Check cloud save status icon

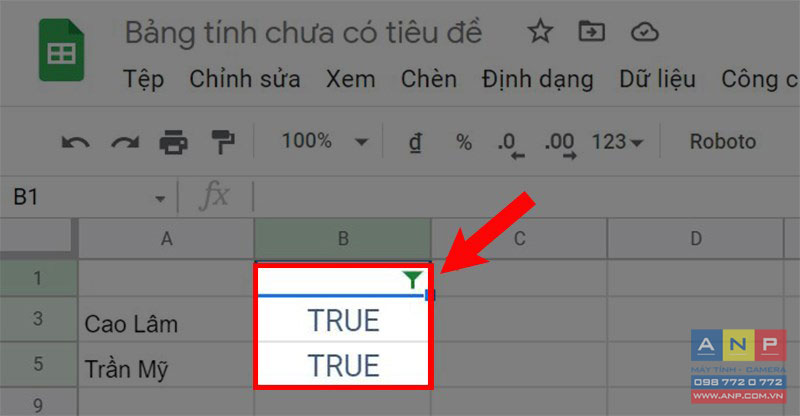coord(645,32)
